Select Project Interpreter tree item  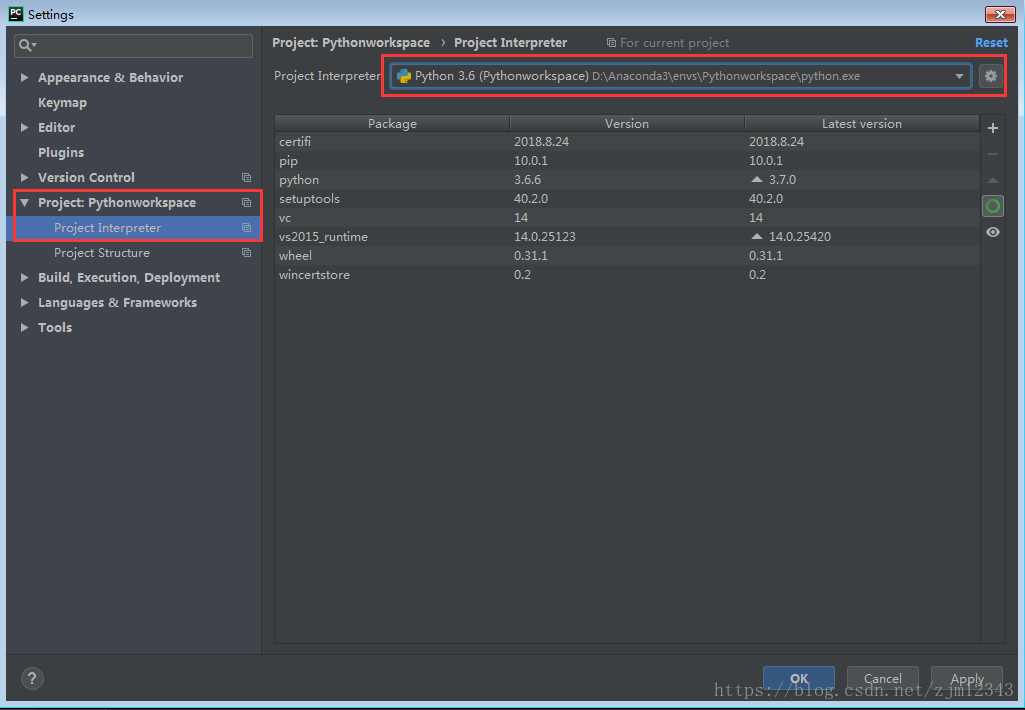tap(134, 228)
